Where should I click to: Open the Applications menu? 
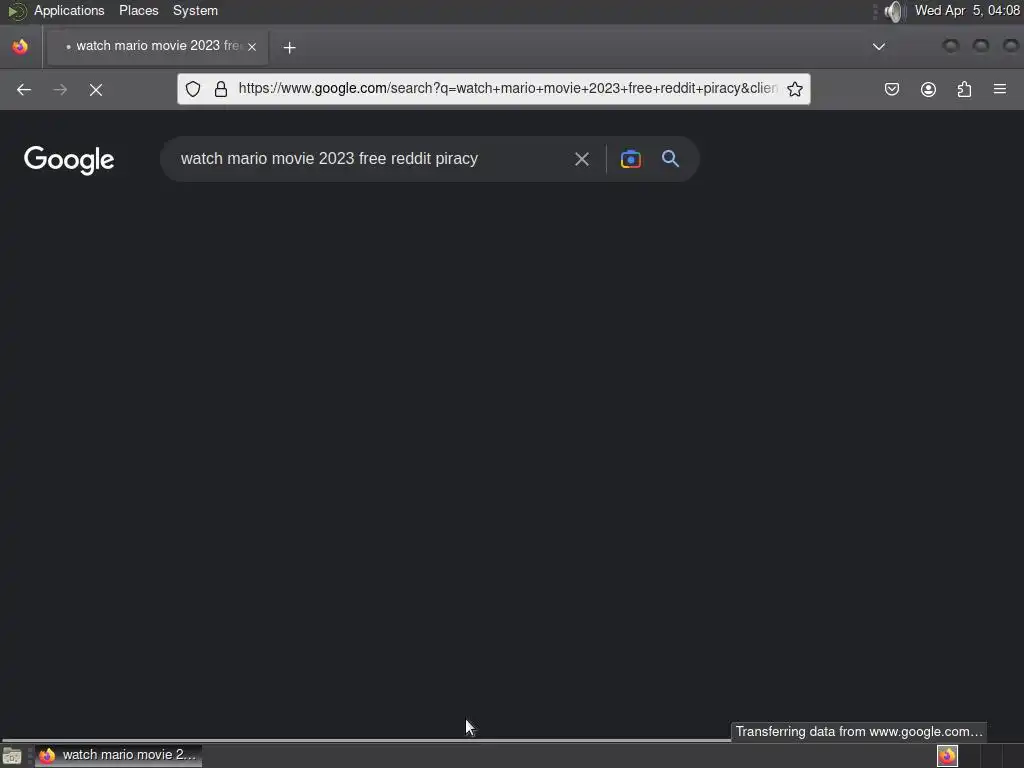69,10
